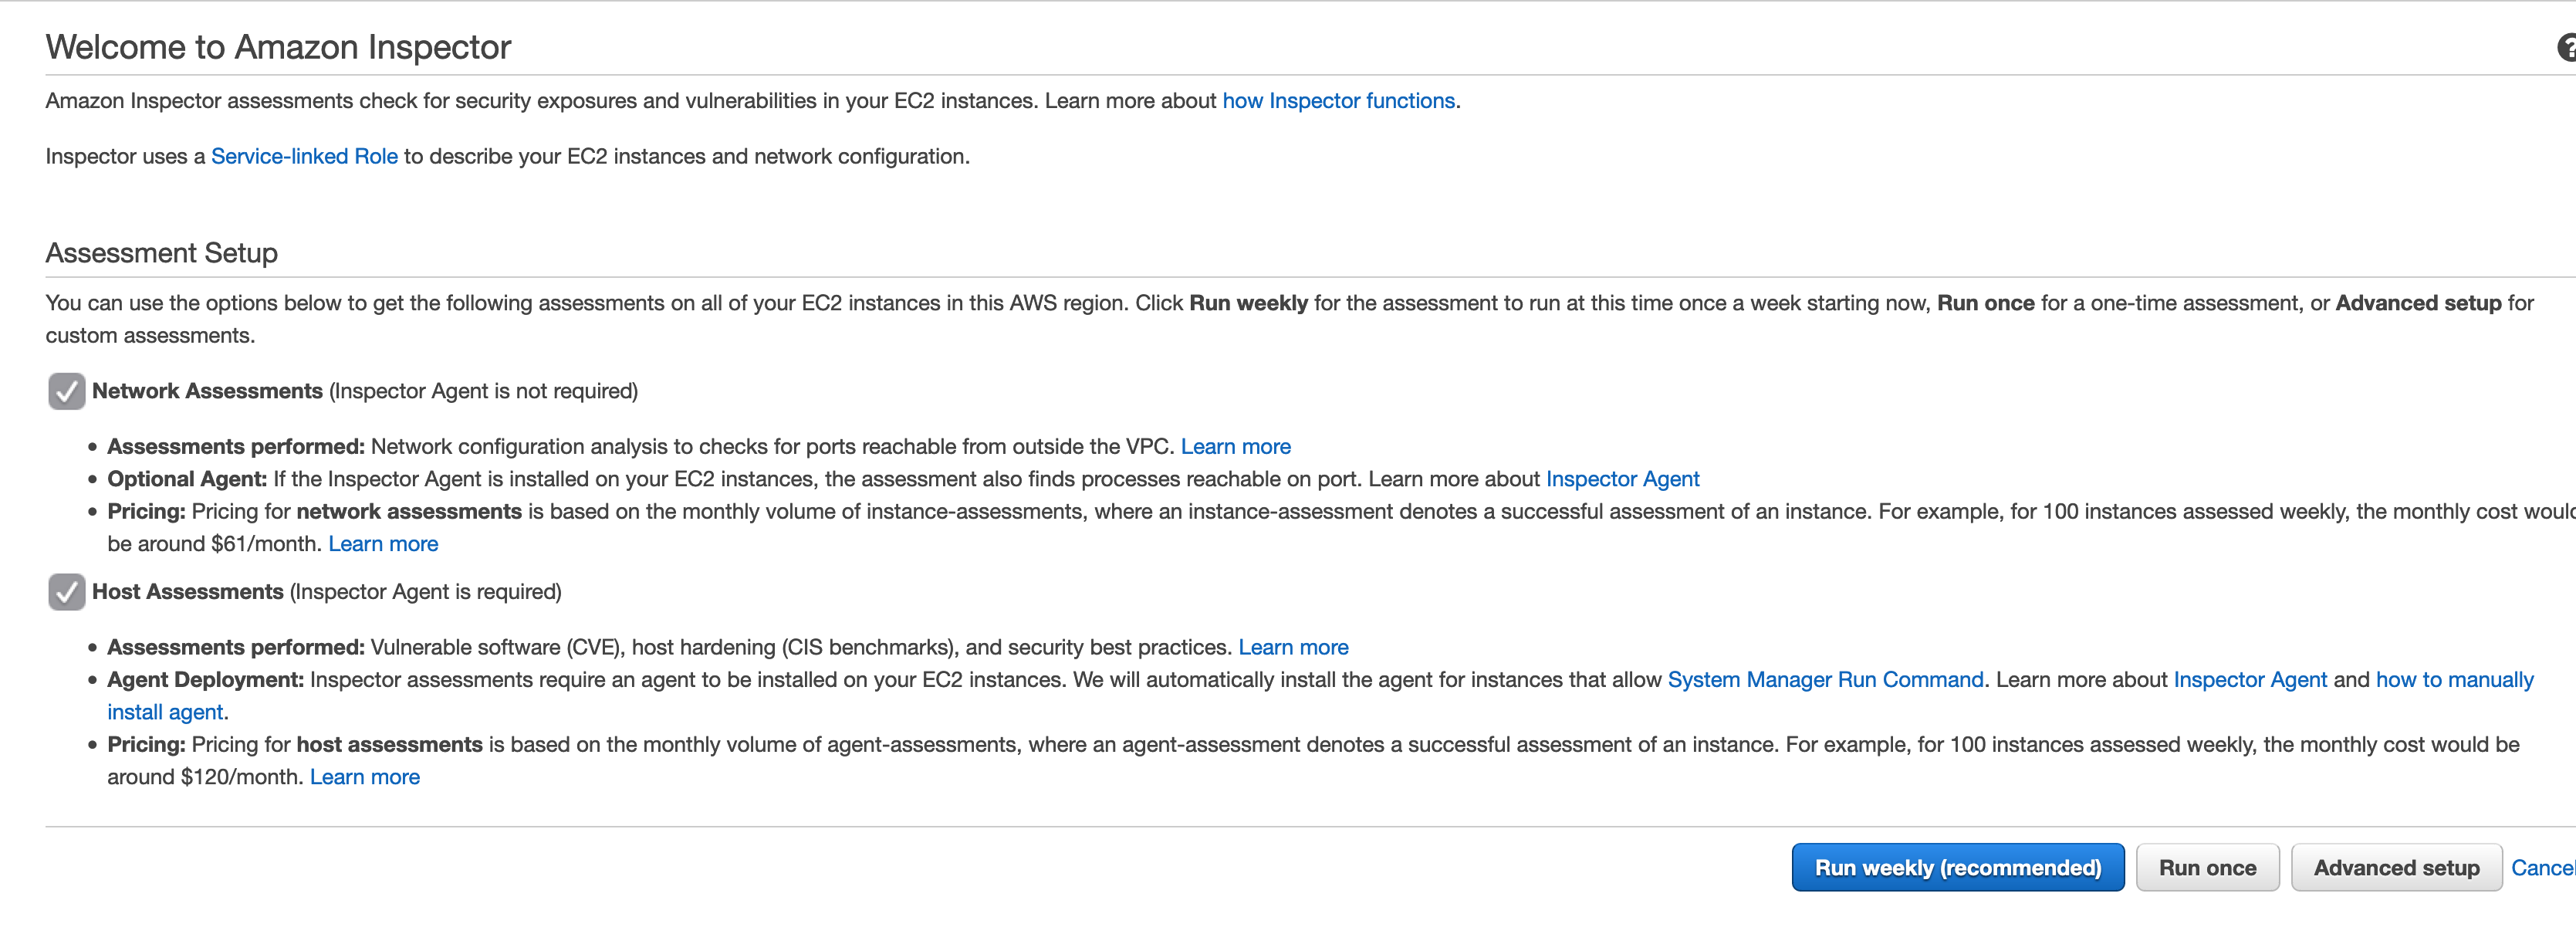Open how to manually install agent link

click(2454, 680)
